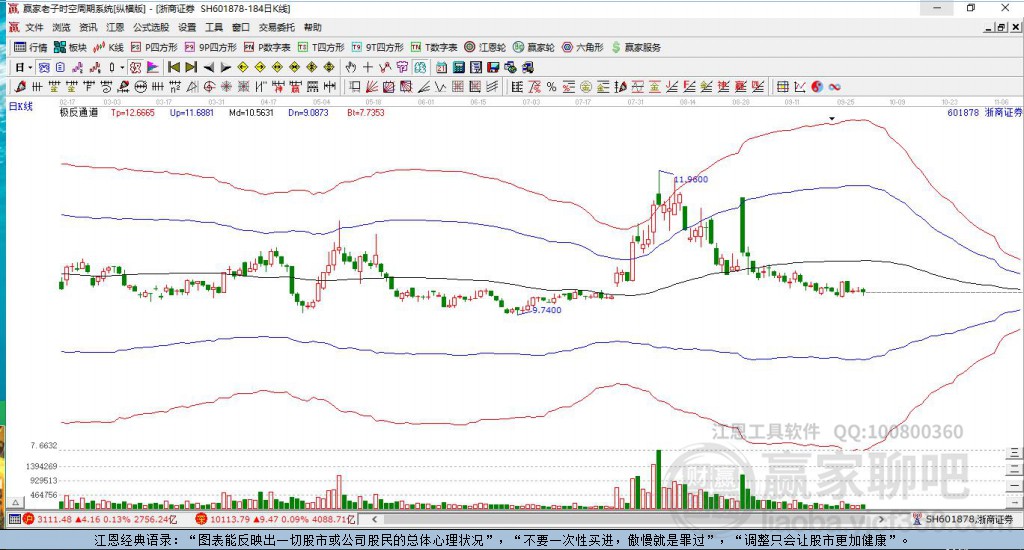Click grid icon at status bar left
This screenshot has height=550, width=1024.
pyautogui.click(x=14, y=519)
